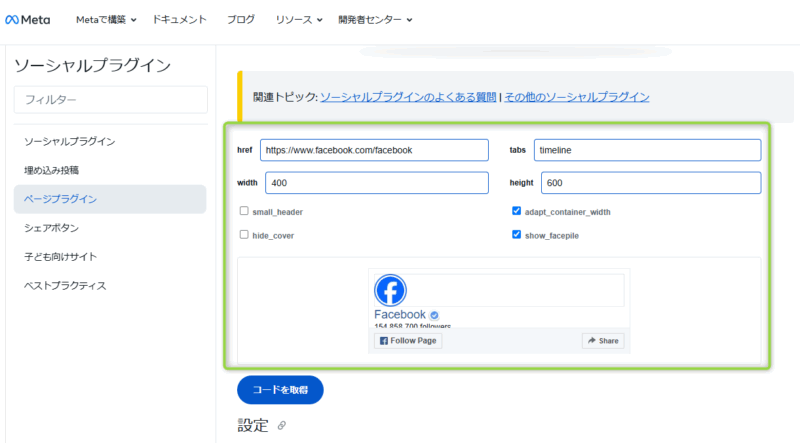Image resolution: width=800 pixels, height=443 pixels.
Task: Click the ソーシャルプラグイン sidebar heading
Action: tap(92, 65)
